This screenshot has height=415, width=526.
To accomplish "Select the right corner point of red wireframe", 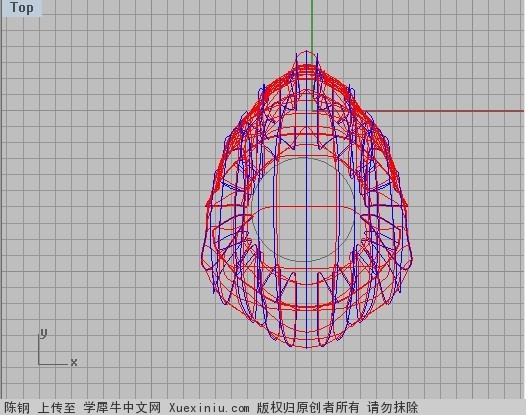I will pyautogui.click(x=406, y=205).
